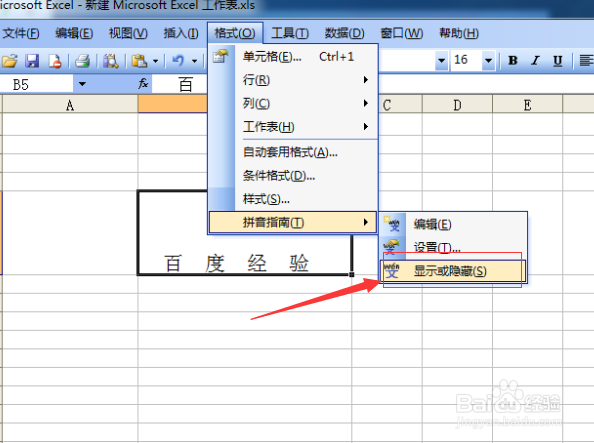
Task: Click the Italic formatting button
Action: [535, 61]
